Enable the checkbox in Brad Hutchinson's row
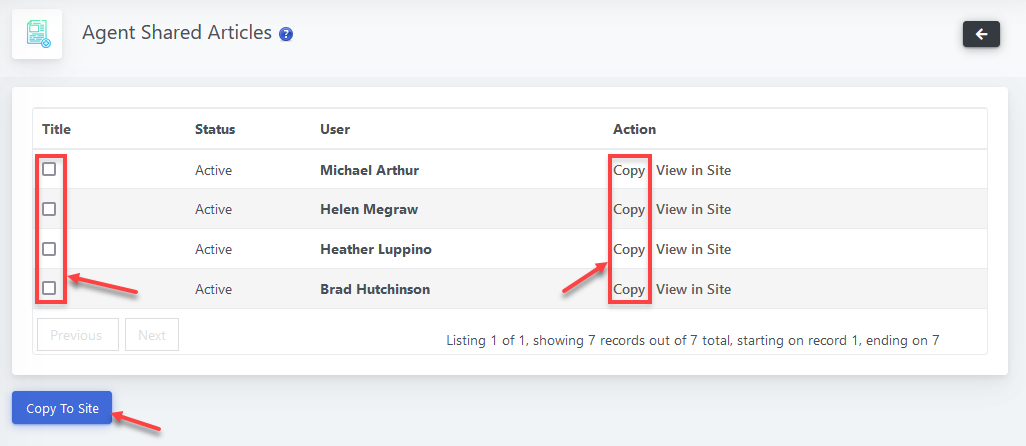Viewport: 1026px width, 446px height. pyautogui.click(x=49, y=289)
